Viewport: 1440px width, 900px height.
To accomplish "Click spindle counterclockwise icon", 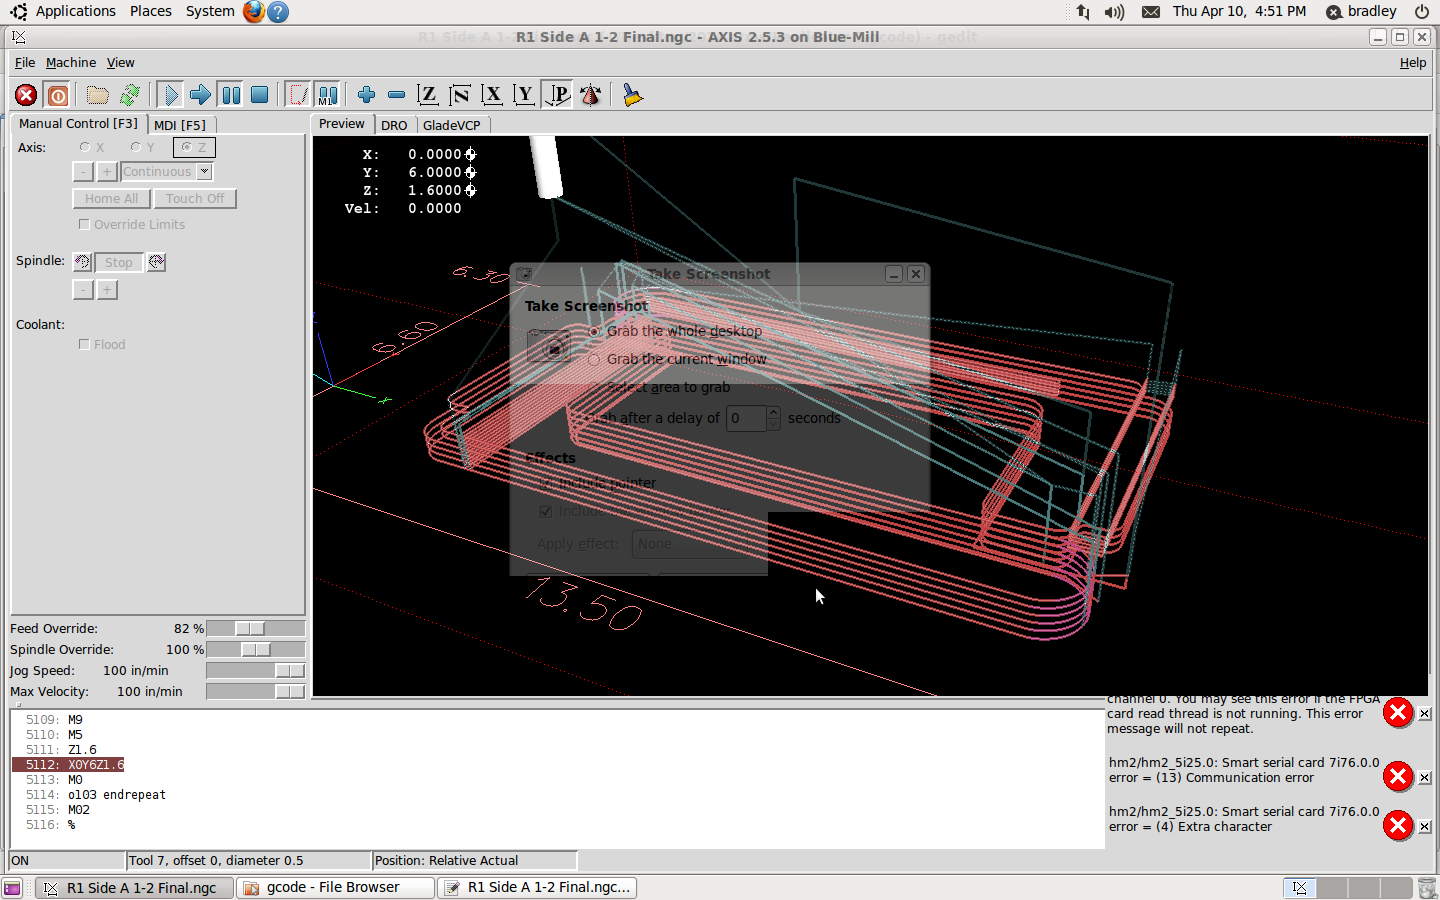I will 83,262.
